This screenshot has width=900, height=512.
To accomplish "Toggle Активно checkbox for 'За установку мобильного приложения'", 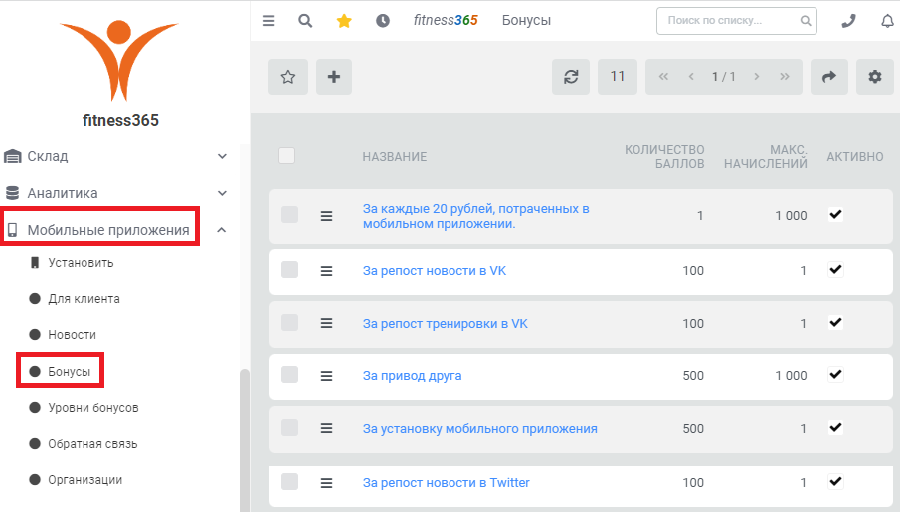I will click(x=835, y=428).
